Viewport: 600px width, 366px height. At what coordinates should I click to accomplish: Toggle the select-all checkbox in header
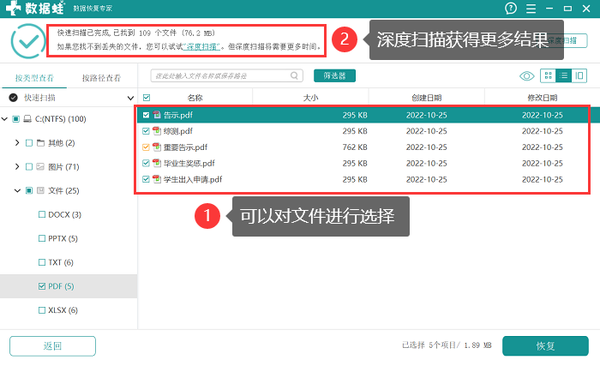[146, 98]
